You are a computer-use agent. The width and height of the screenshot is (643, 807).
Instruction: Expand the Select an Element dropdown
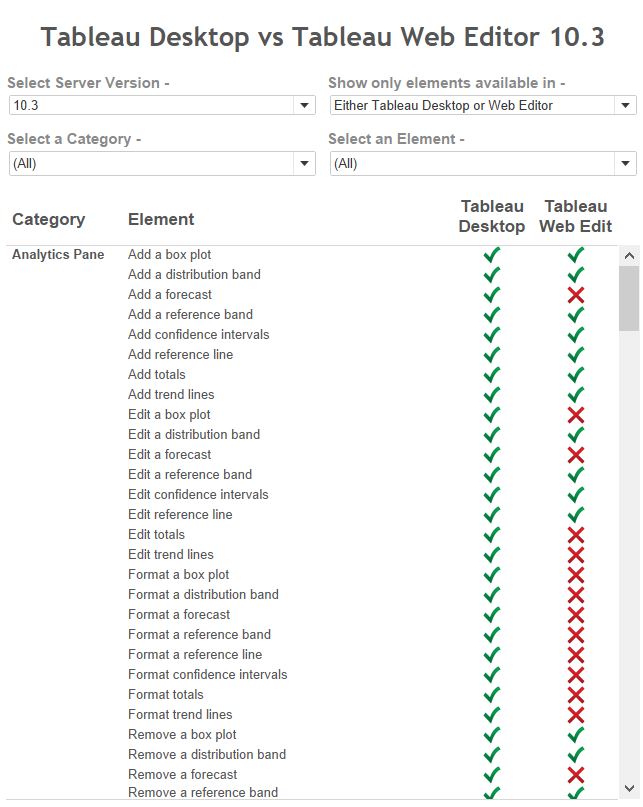[483, 164]
